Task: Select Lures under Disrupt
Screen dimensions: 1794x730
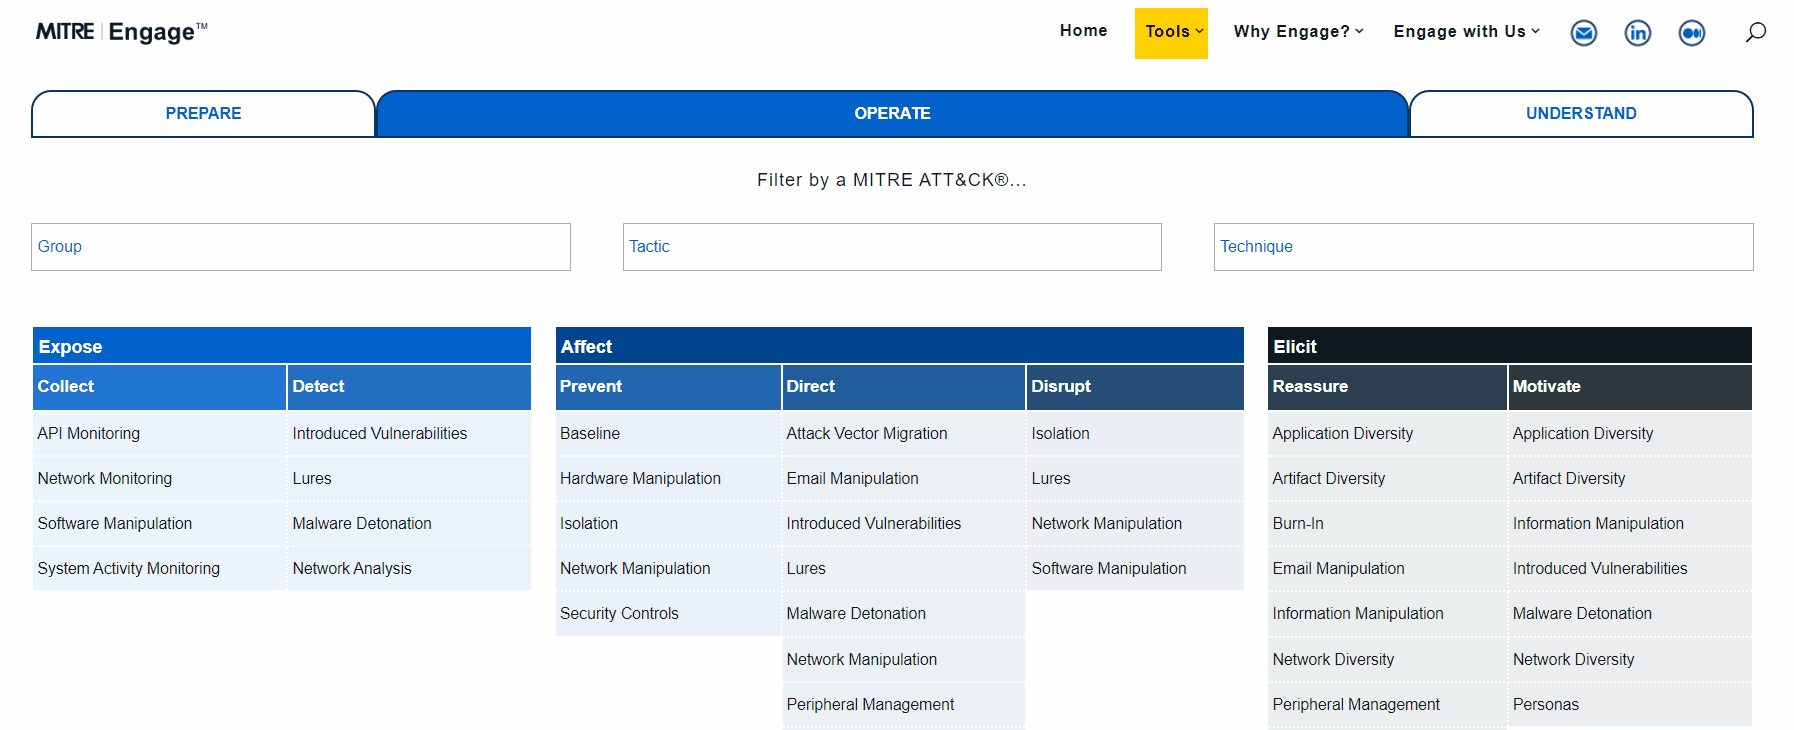Action: tap(1051, 479)
